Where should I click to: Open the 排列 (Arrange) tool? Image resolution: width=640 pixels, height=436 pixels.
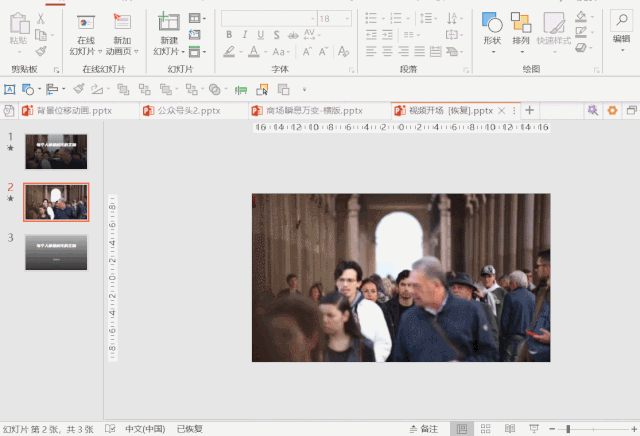[521, 24]
